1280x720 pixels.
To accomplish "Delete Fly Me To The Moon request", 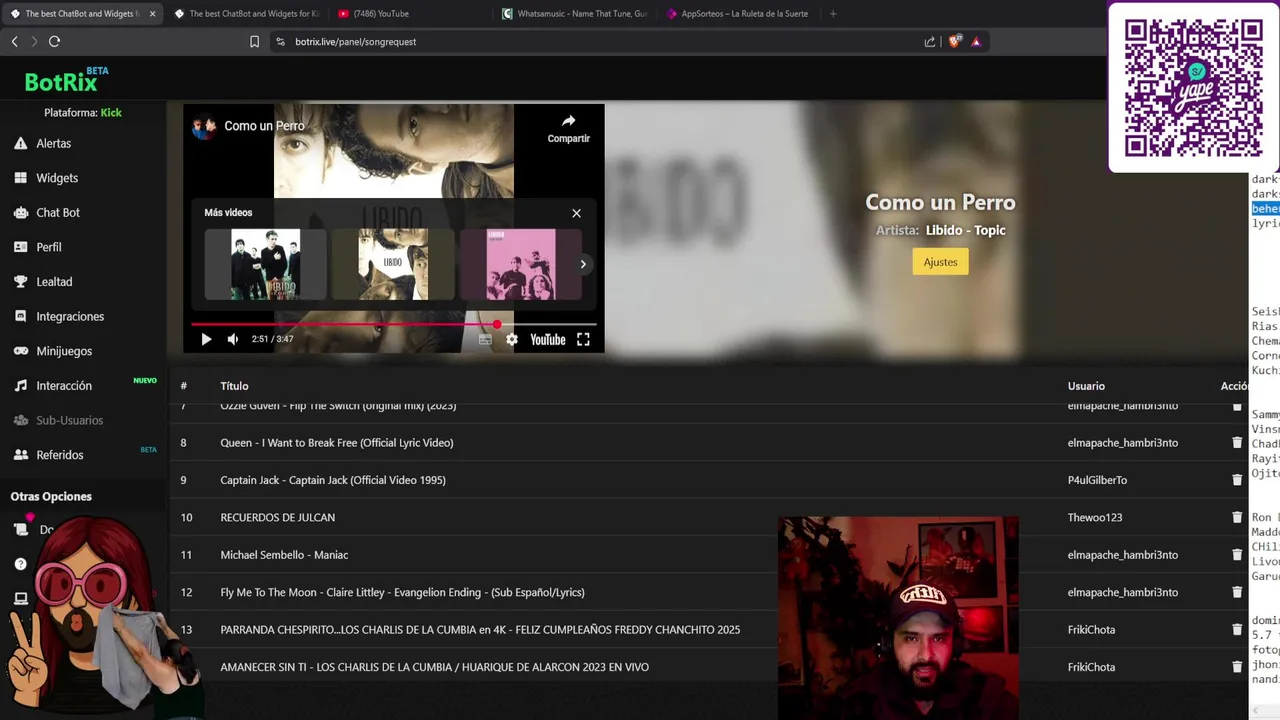I will point(1237,592).
